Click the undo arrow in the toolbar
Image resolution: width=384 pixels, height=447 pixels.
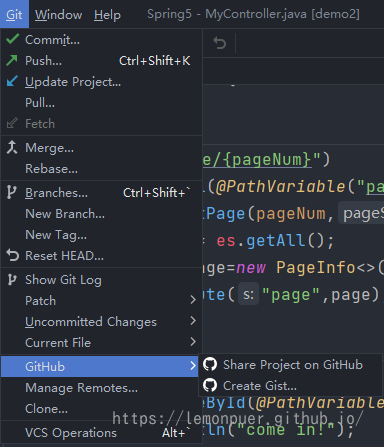(x=220, y=43)
